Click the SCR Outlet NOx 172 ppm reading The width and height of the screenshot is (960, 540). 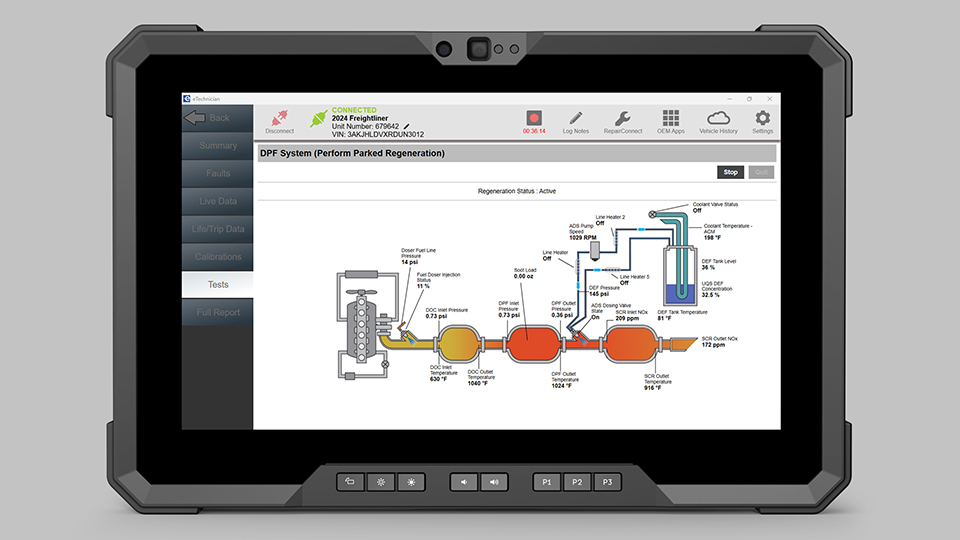click(719, 342)
